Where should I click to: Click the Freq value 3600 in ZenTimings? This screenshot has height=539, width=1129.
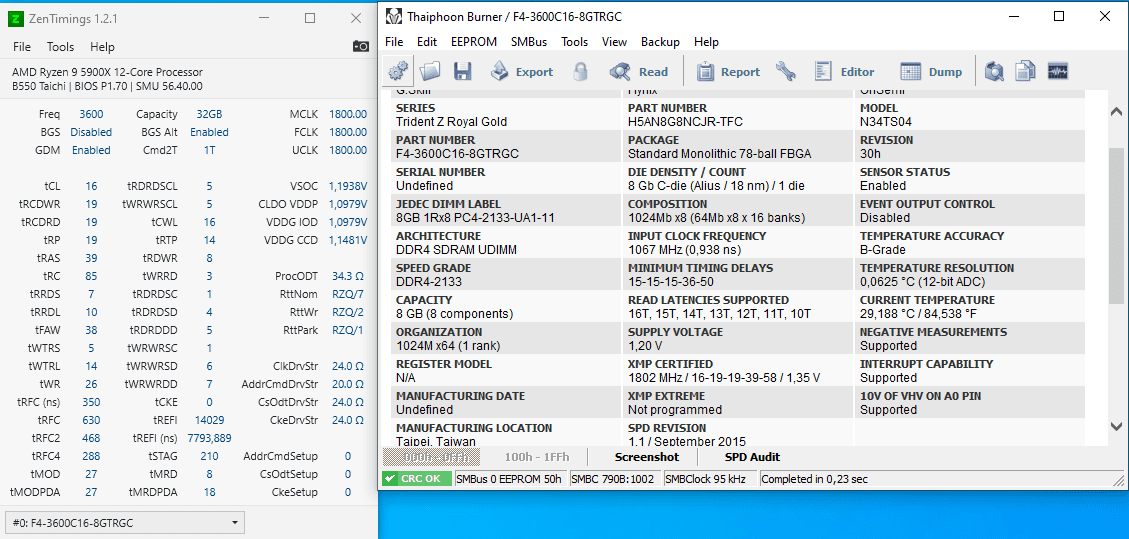[x=91, y=114]
